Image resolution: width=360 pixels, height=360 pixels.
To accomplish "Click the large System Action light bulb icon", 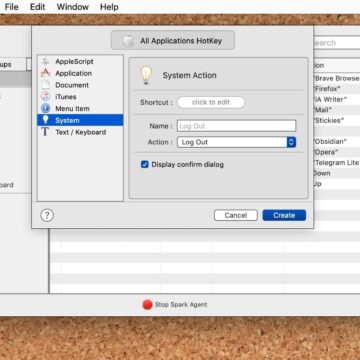I will tap(146, 75).
